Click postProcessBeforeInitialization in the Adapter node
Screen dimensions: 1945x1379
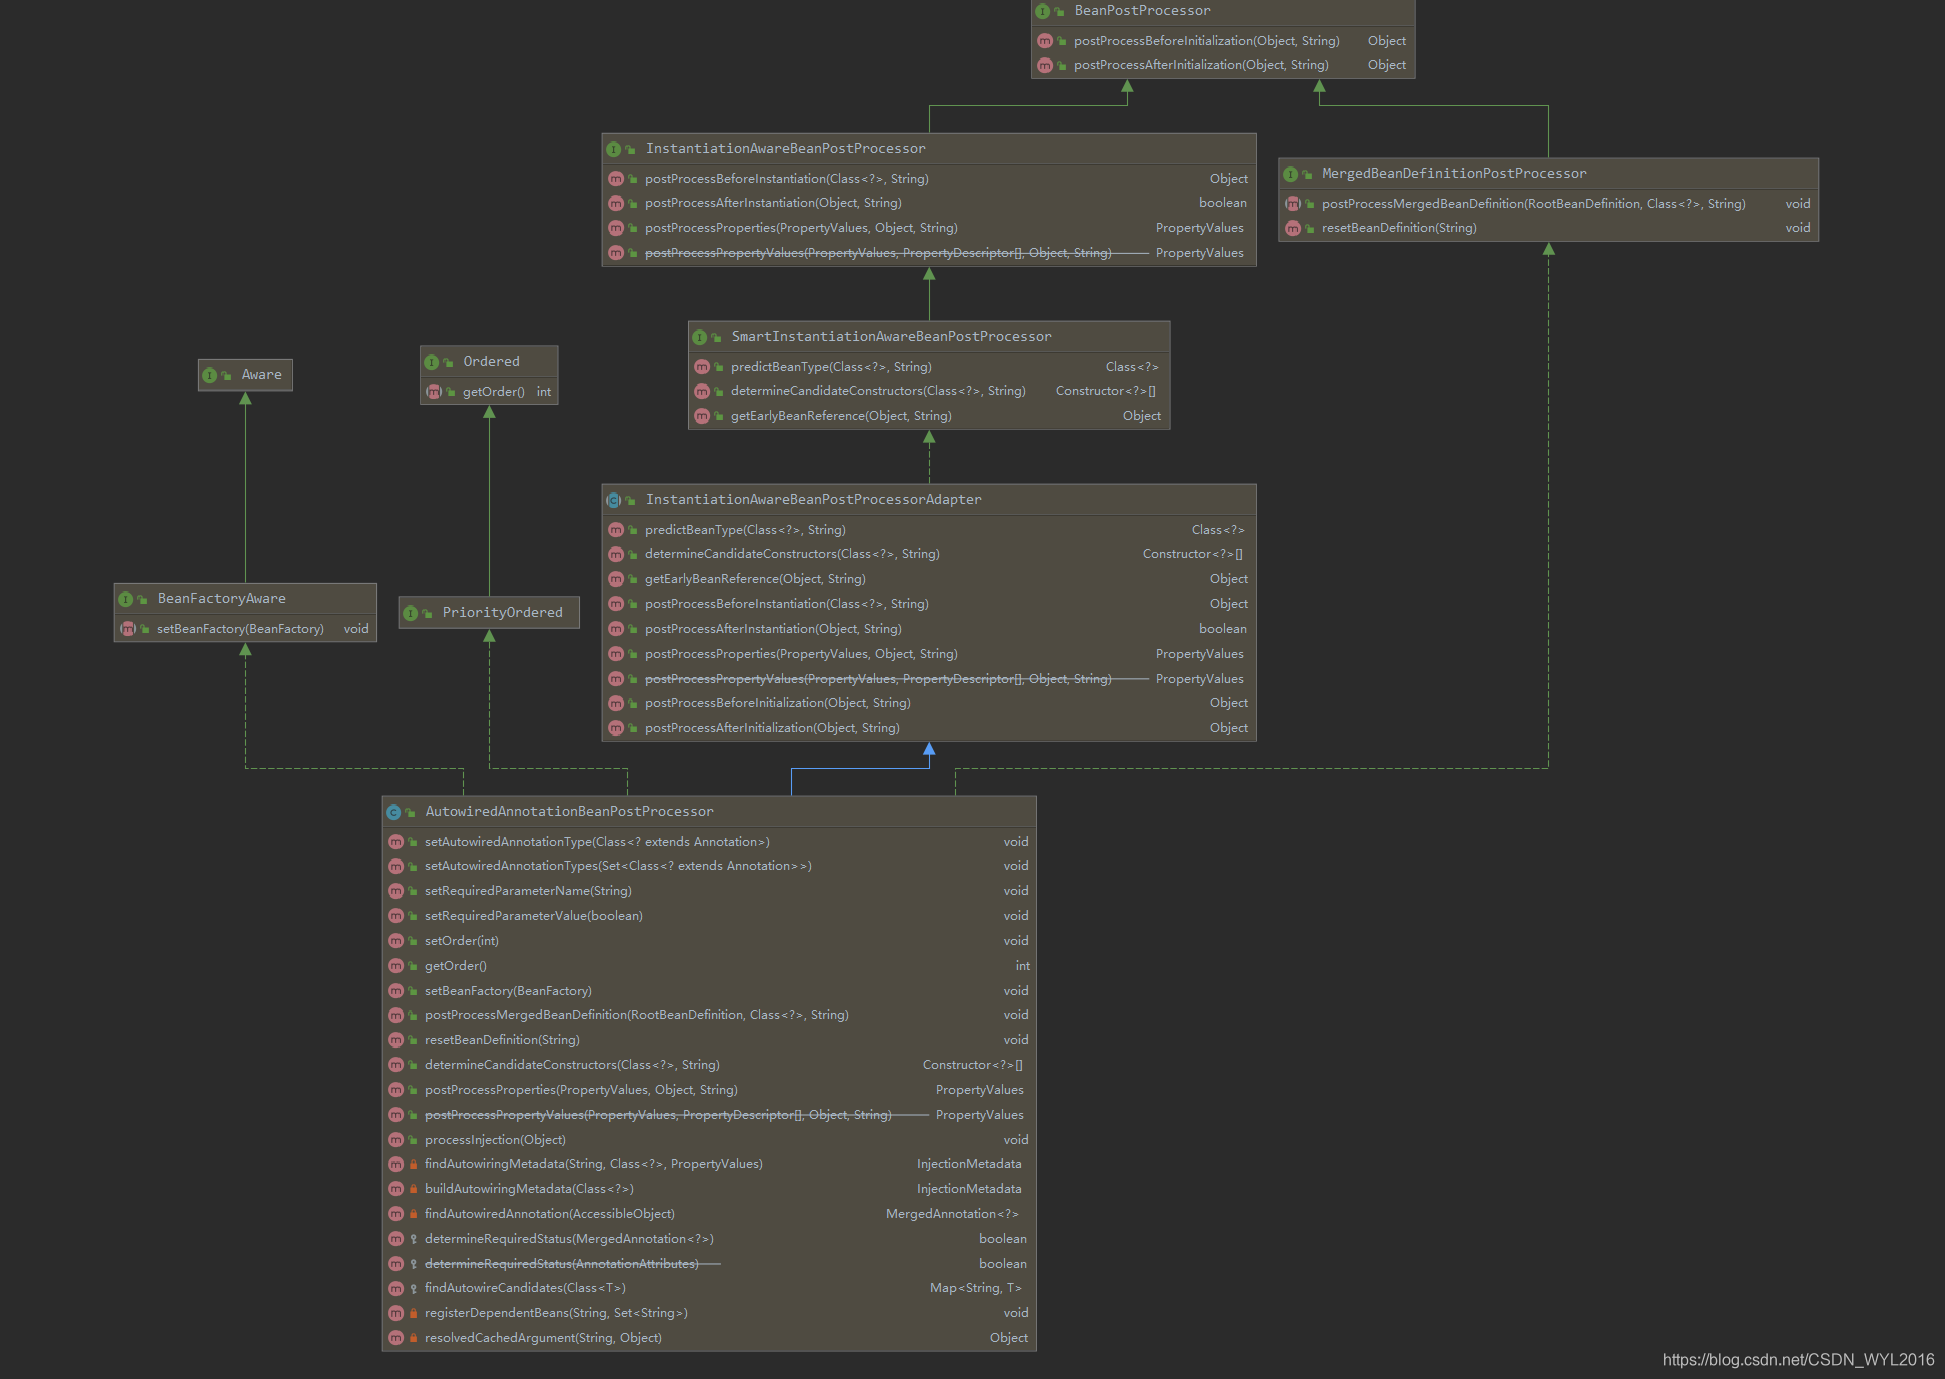point(778,703)
